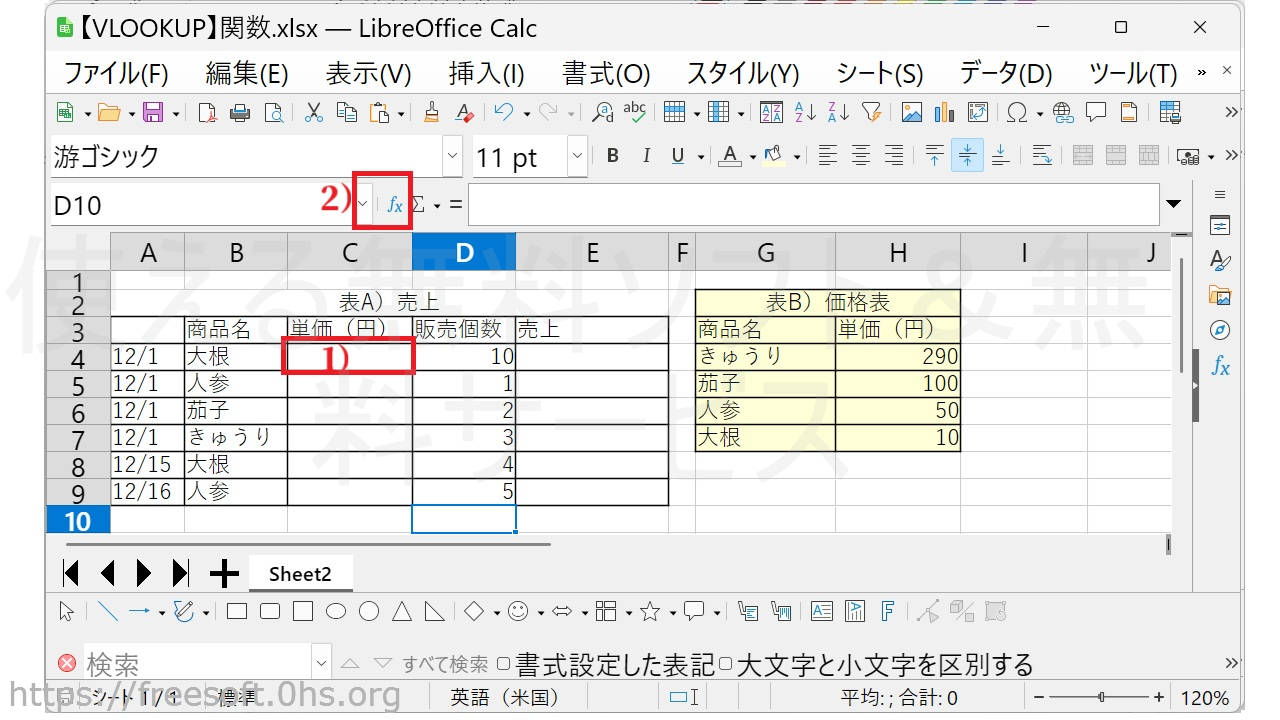
Task: Add a new sheet with plus button
Action: click(224, 573)
